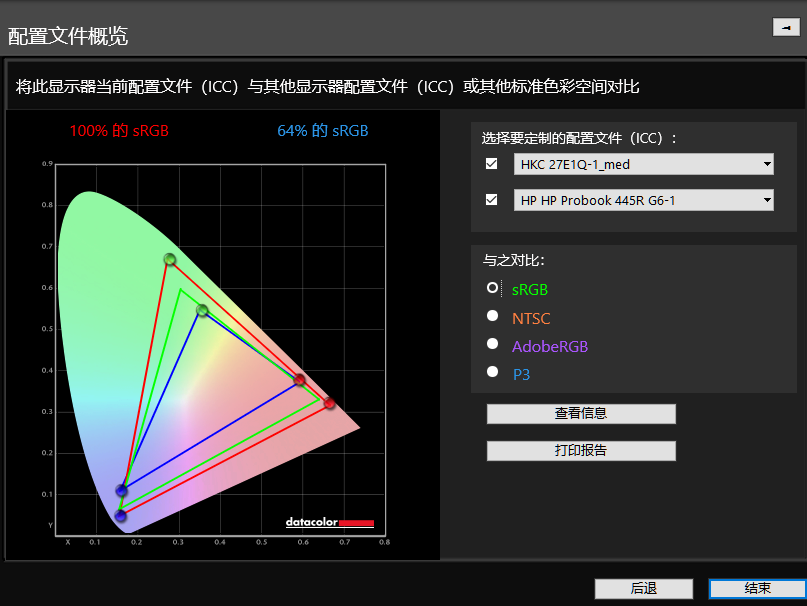
Task: Click the orange NTSC option label
Action: 531,319
